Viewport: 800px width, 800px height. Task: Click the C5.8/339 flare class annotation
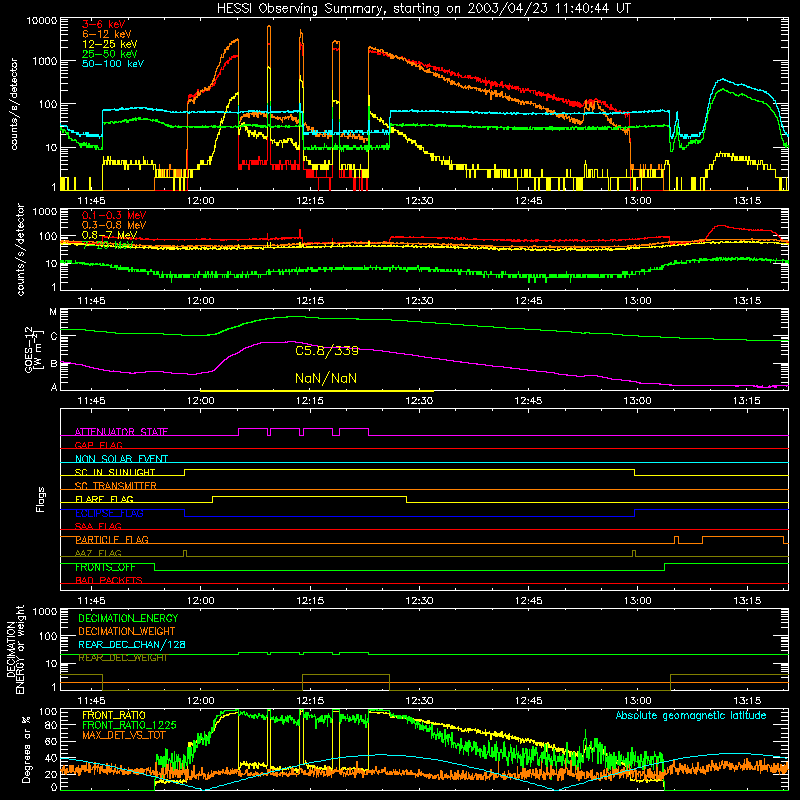point(327,351)
